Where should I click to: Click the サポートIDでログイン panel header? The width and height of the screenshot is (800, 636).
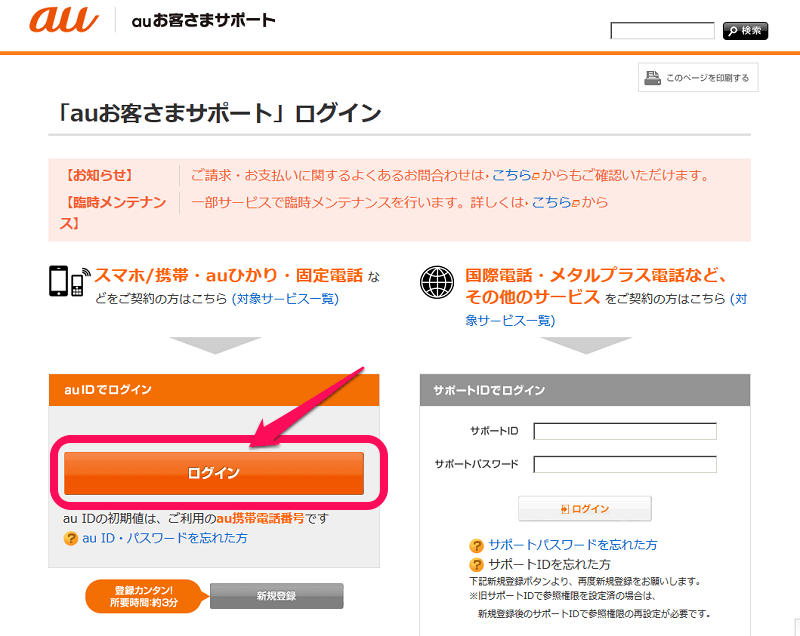click(x=585, y=390)
